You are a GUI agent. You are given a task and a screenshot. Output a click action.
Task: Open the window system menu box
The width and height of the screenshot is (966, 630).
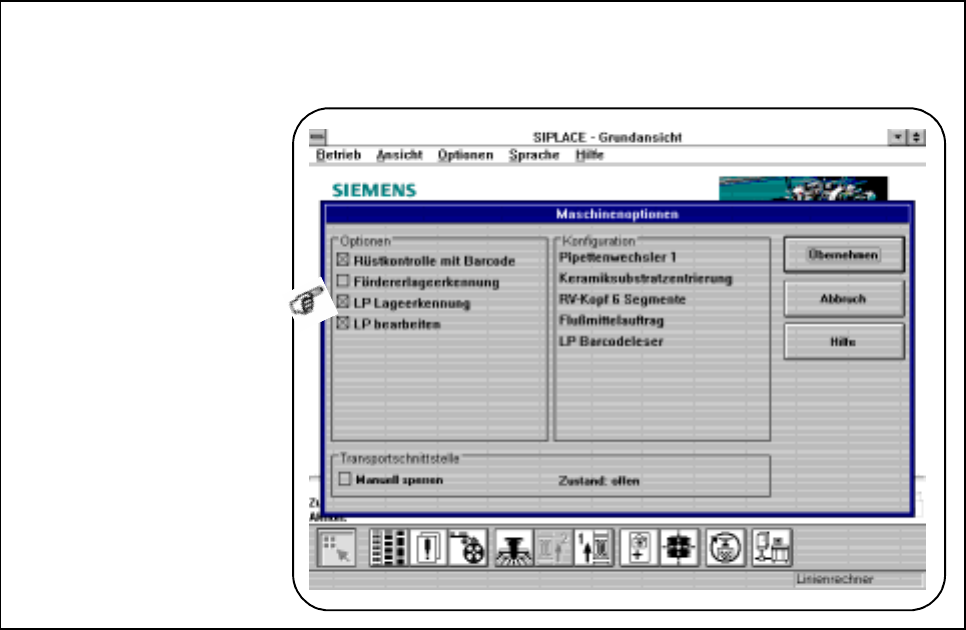(x=318, y=137)
